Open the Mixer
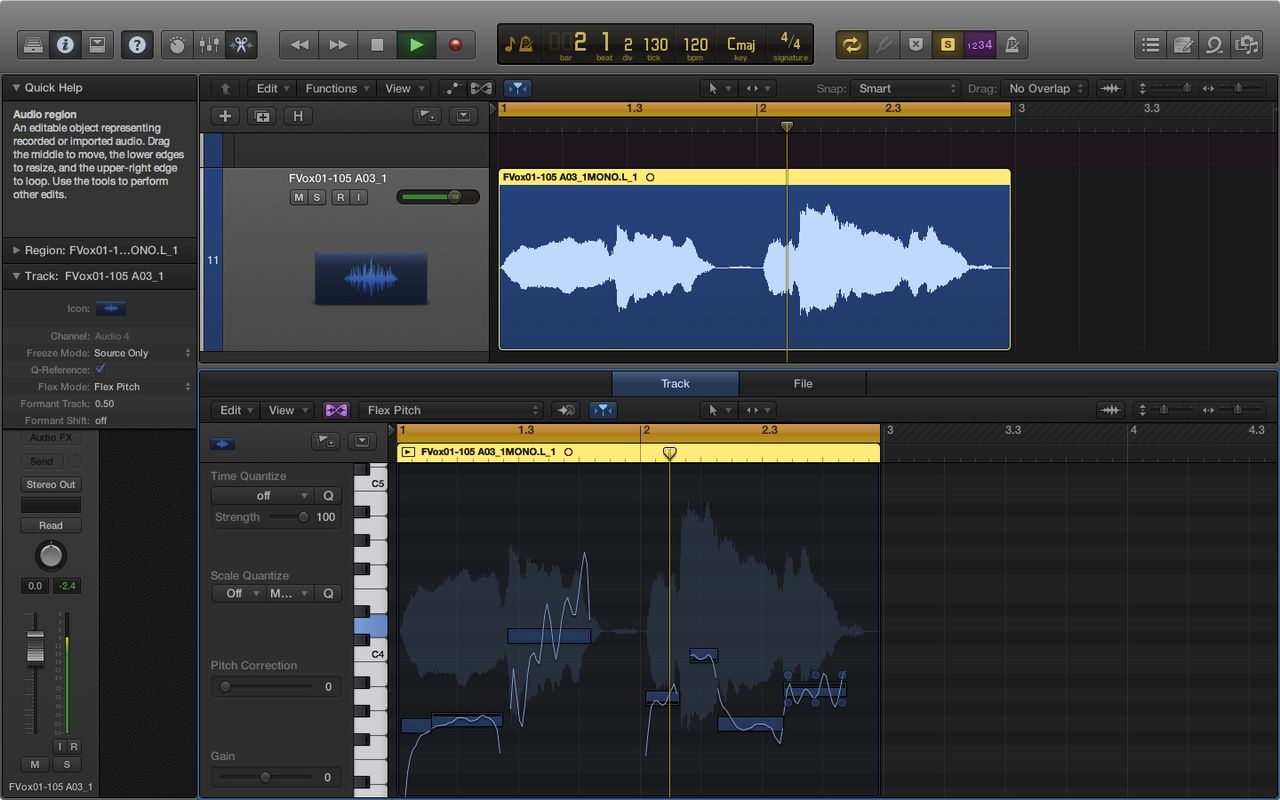The height and width of the screenshot is (800, 1280). click(x=209, y=44)
